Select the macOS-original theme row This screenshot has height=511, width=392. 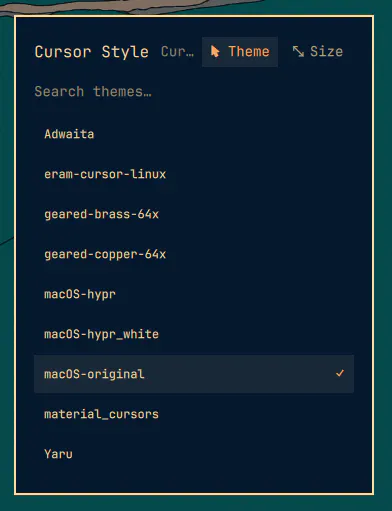(194, 374)
